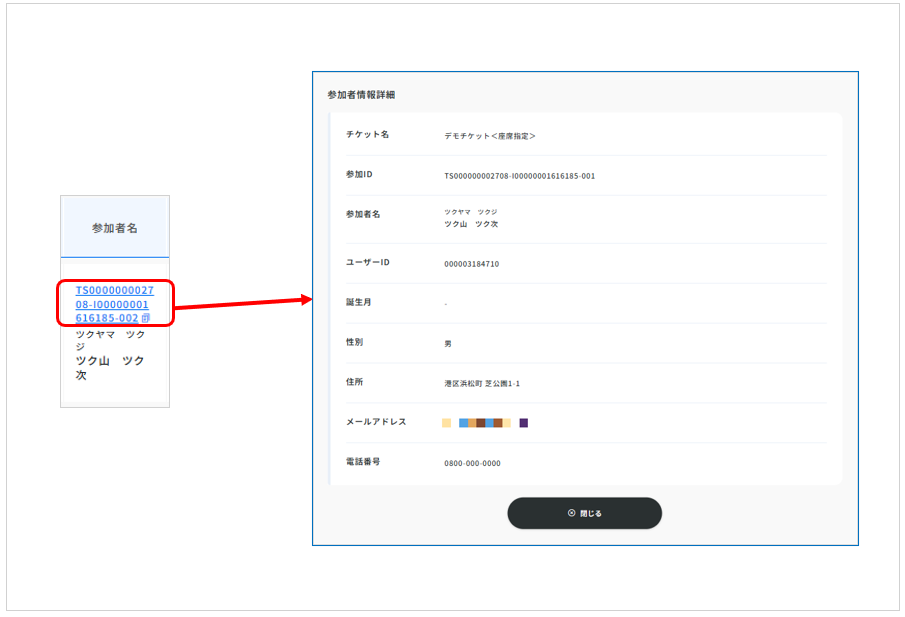
Task: Click the 電話番号 field label
Action: tap(363, 462)
